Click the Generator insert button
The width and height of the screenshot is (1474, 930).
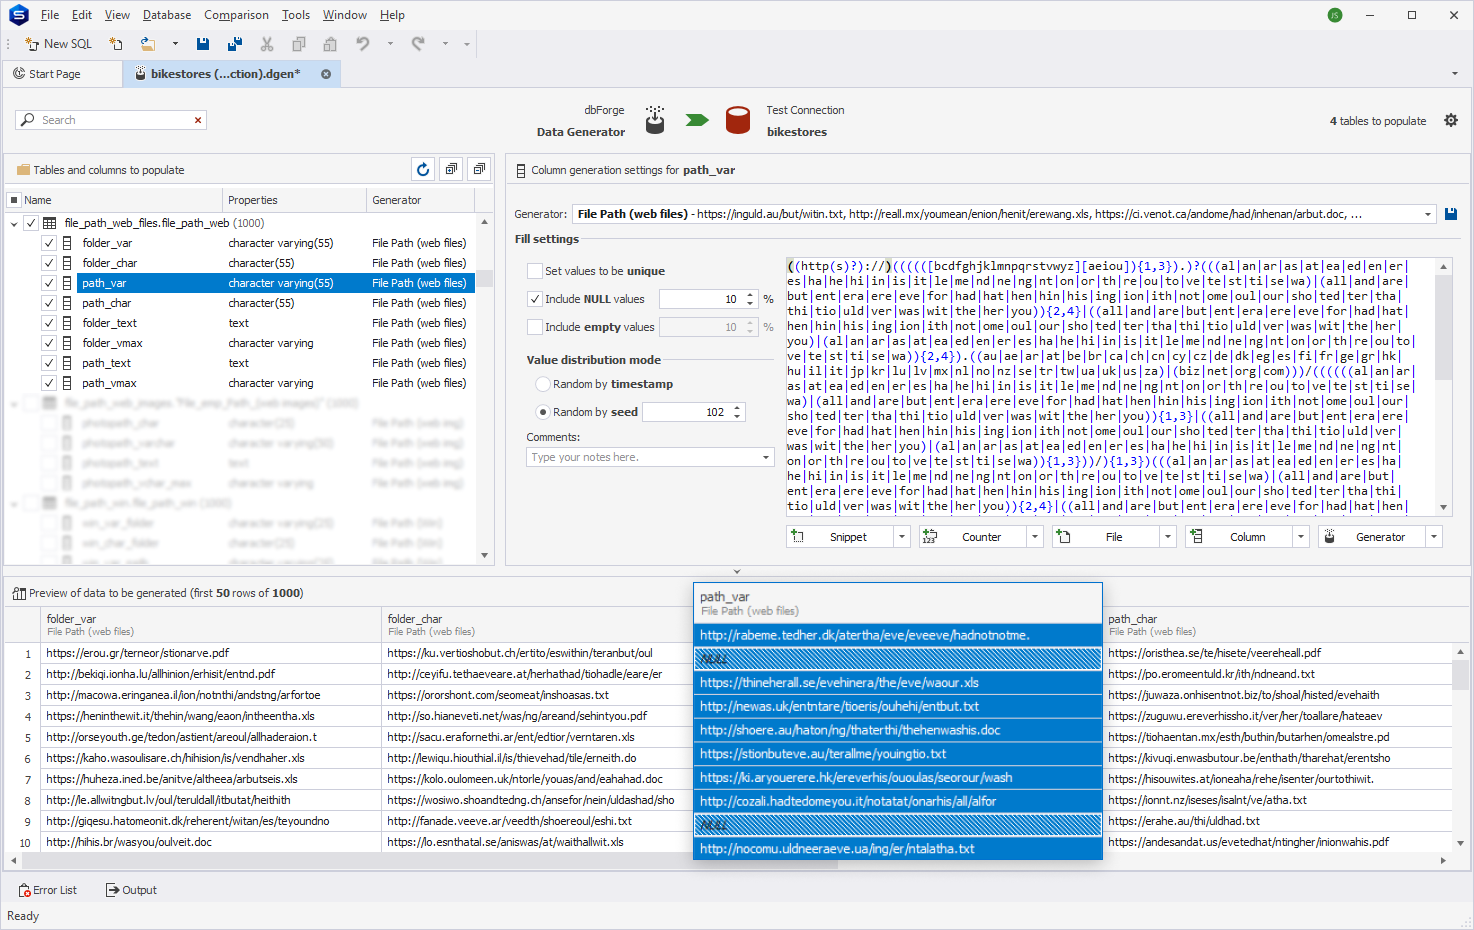[x=1372, y=537]
